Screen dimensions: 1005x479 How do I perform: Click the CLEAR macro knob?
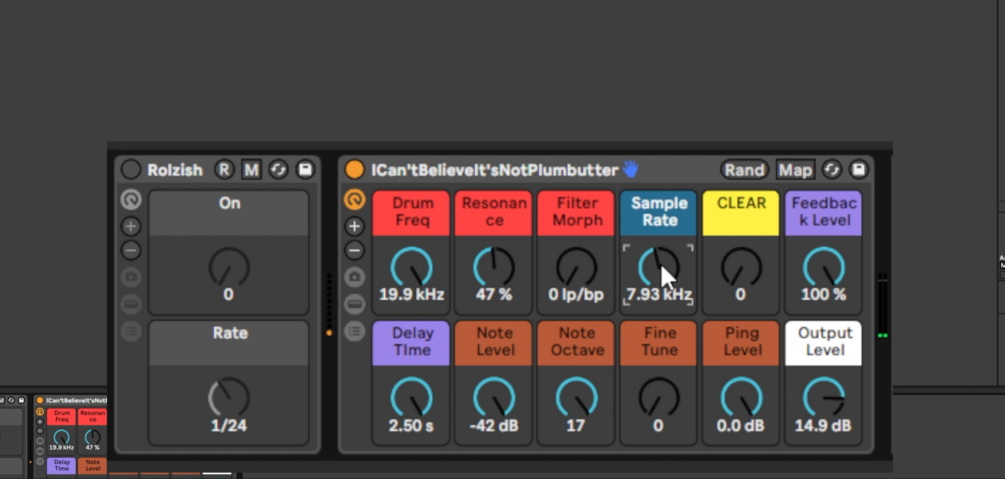click(742, 267)
